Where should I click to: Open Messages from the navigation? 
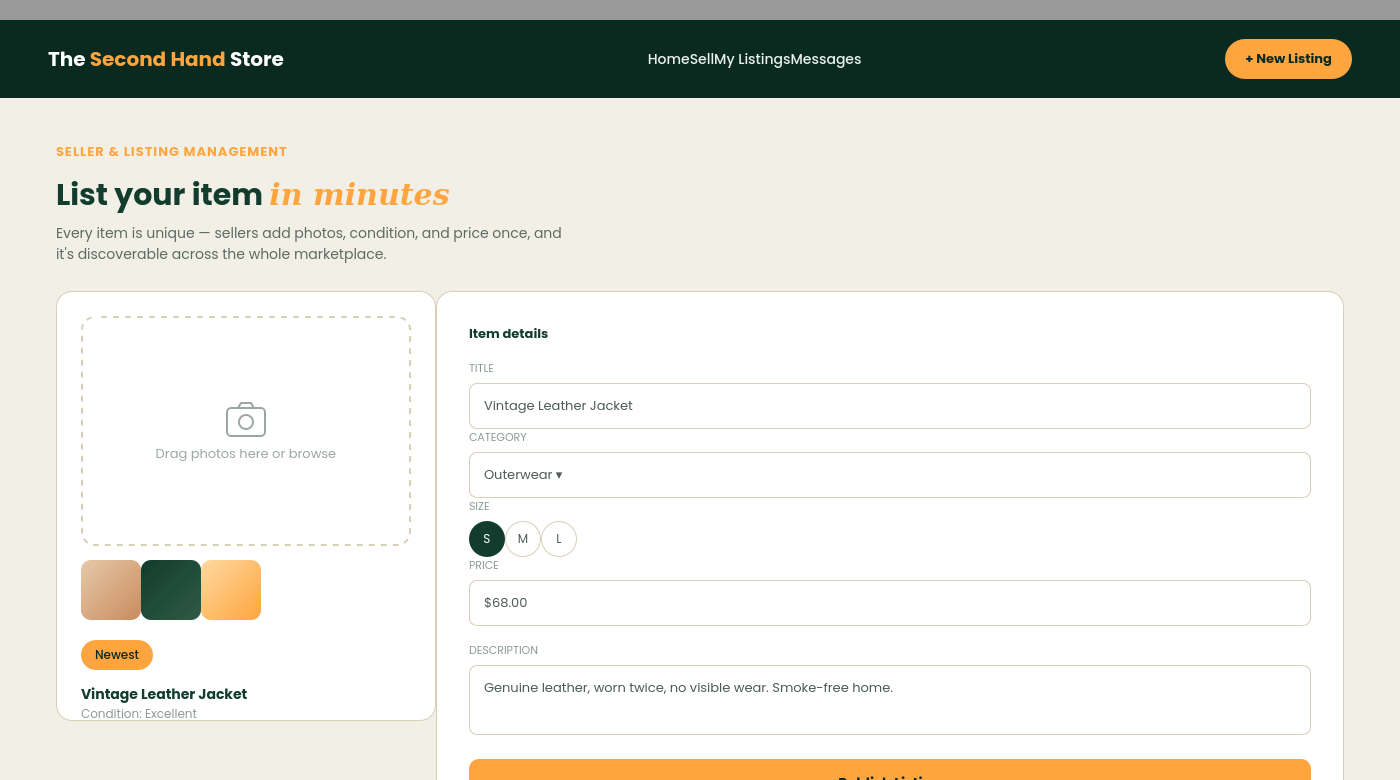(826, 59)
